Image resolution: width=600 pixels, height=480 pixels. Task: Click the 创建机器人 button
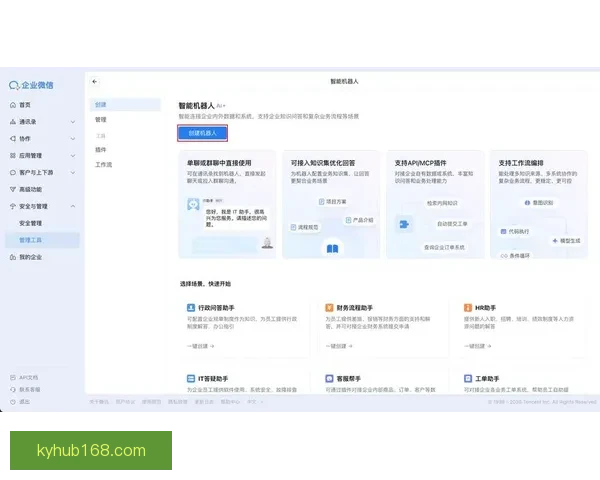pos(202,133)
